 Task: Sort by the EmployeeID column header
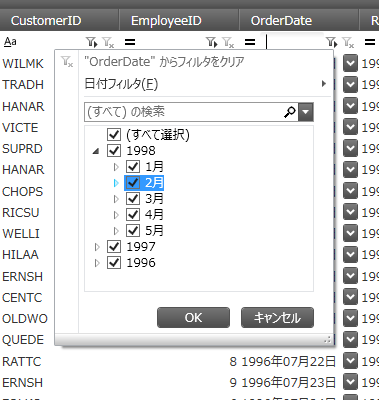pyautogui.click(x=179, y=21)
